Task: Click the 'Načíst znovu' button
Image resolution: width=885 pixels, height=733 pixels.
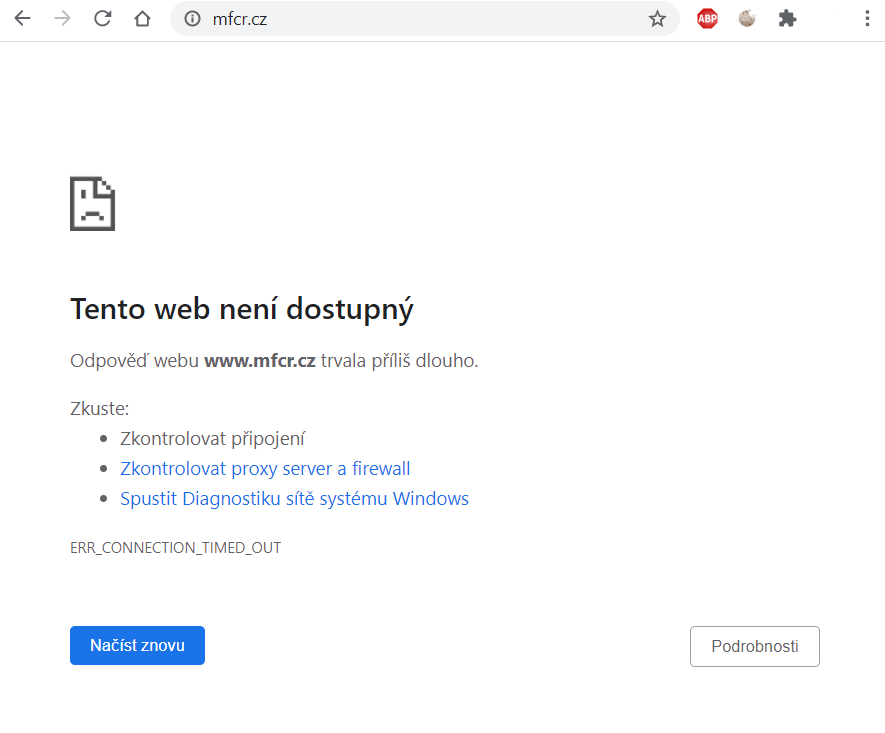Action: point(137,645)
